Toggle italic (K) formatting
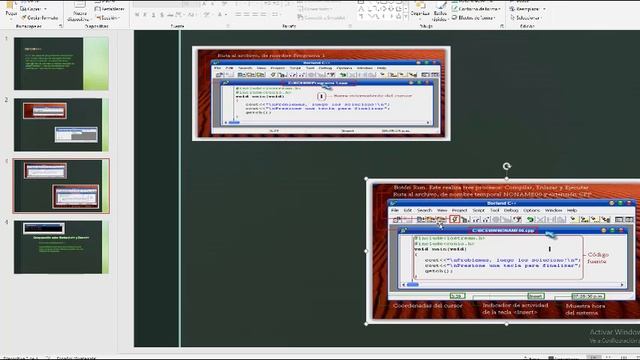 point(145,15)
